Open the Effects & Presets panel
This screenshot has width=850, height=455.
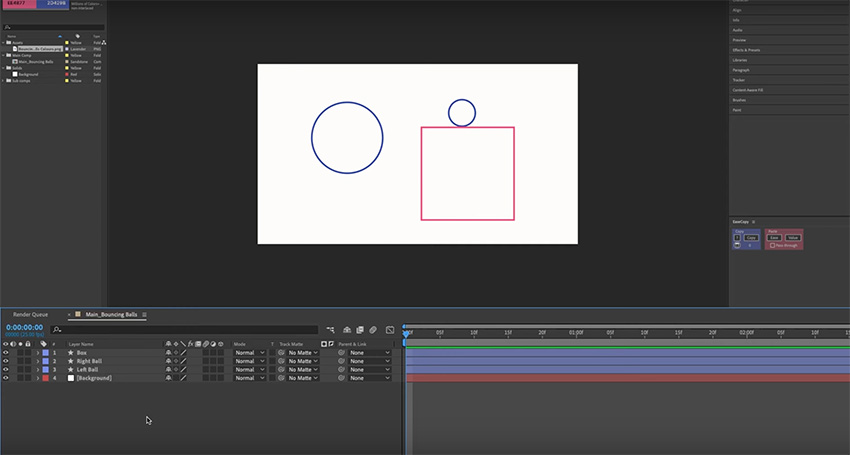point(746,50)
